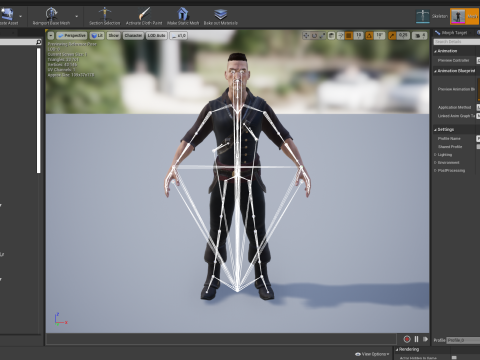Expand the Environment section
The width and height of the screenshot is (480, 360).
point(435,163)
